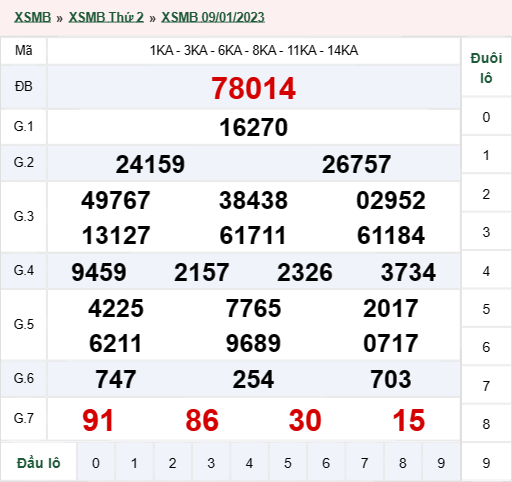Select Đầu lô digit 4
The image size is (512, 482).
[249, 463]
